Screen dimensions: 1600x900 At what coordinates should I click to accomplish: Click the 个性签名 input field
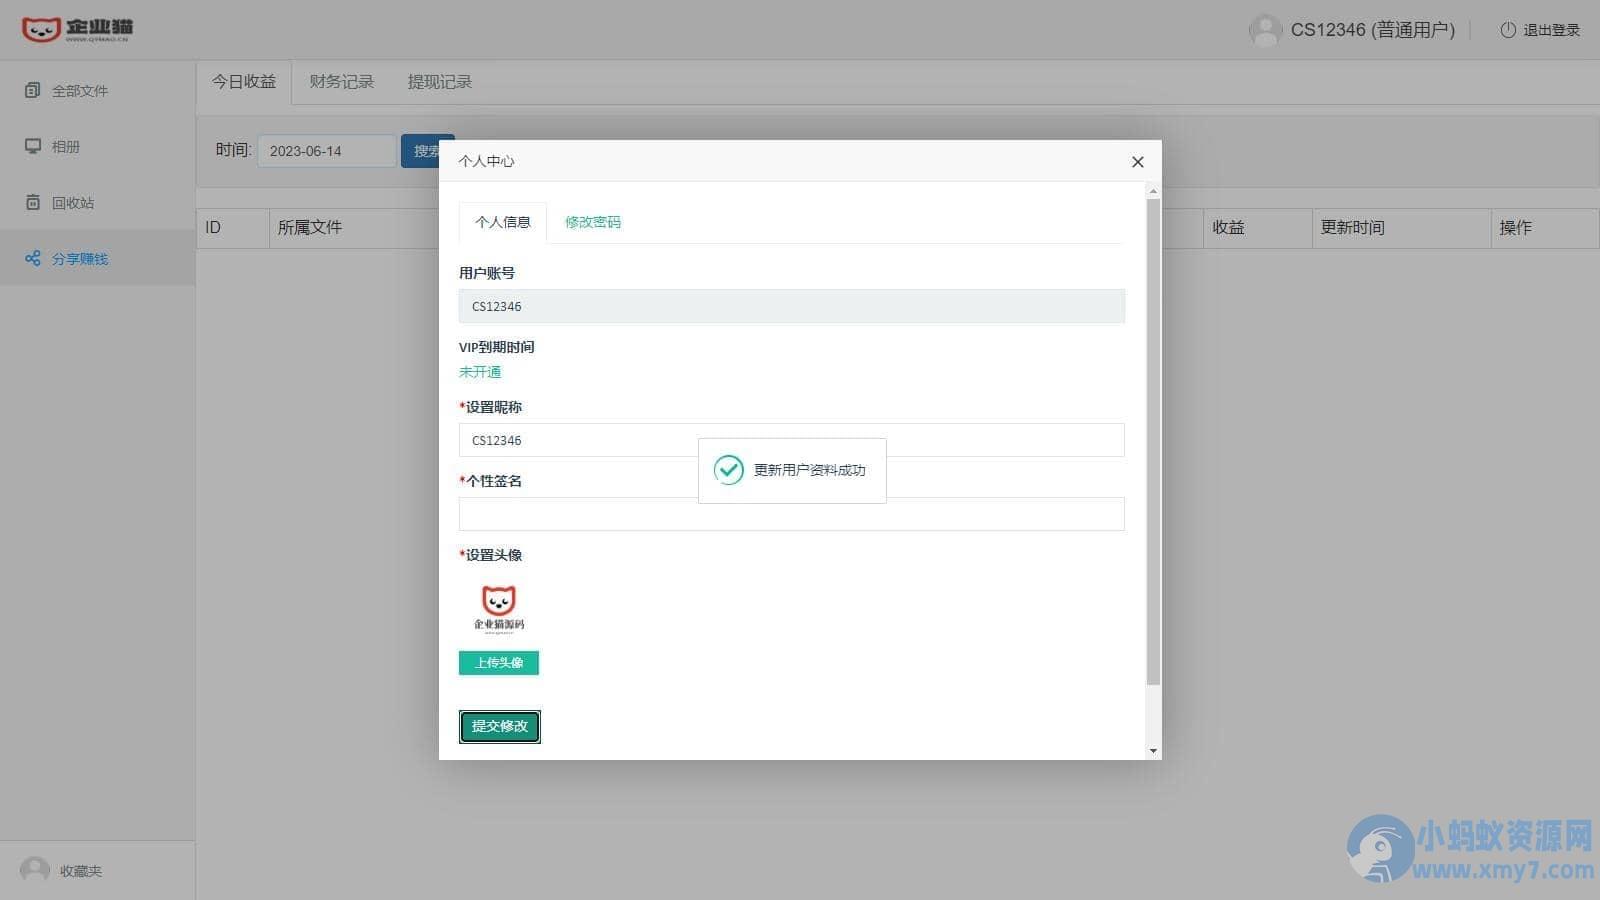pyautogui.click(x=792, y=514)
